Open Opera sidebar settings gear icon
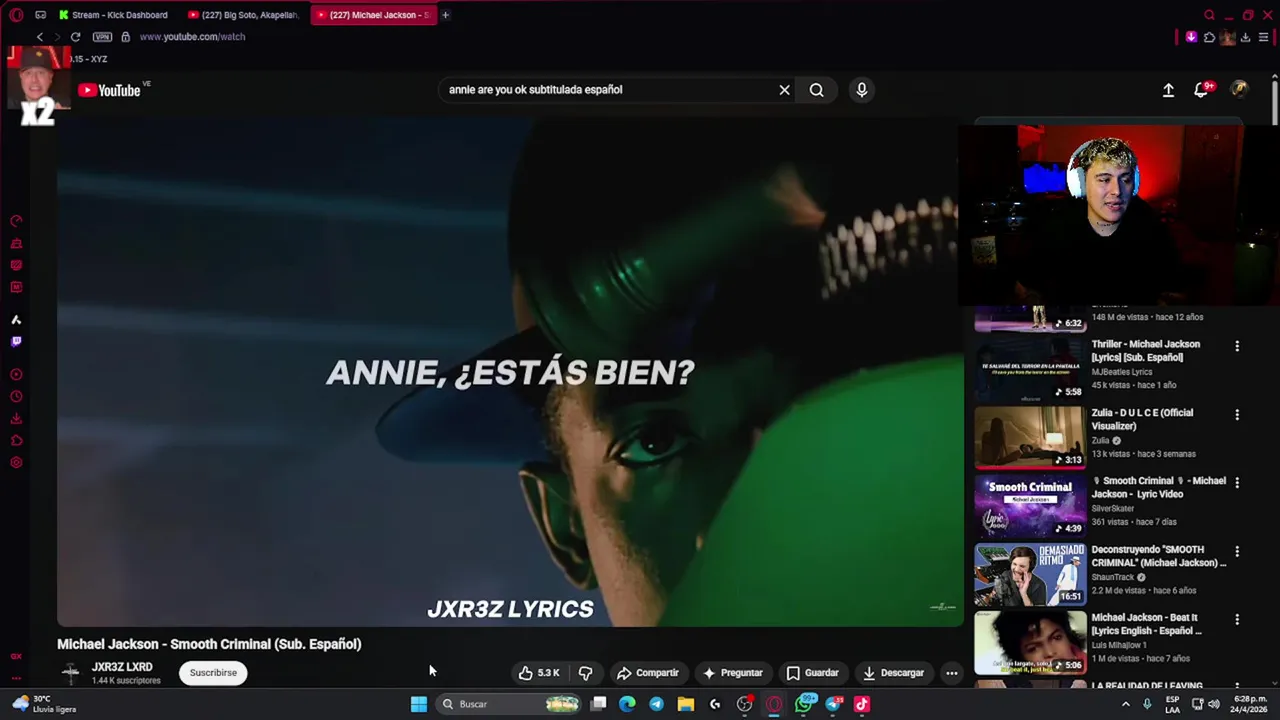 point(16,463)
